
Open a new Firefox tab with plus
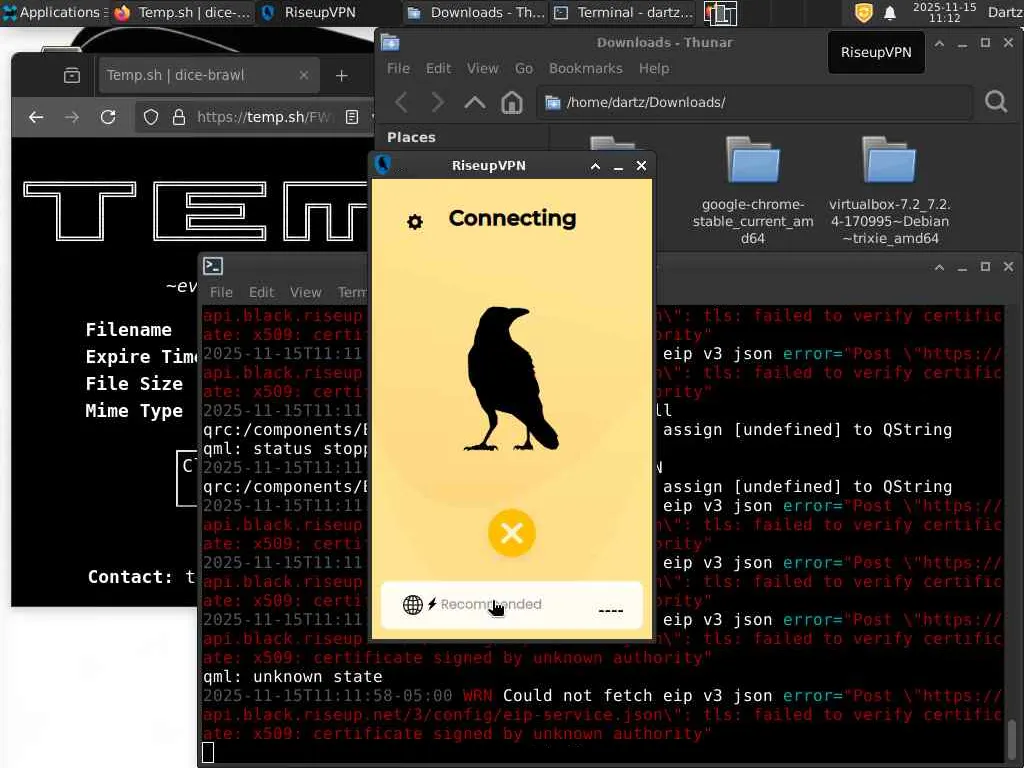pyautogui.click(x=342, y=76)
